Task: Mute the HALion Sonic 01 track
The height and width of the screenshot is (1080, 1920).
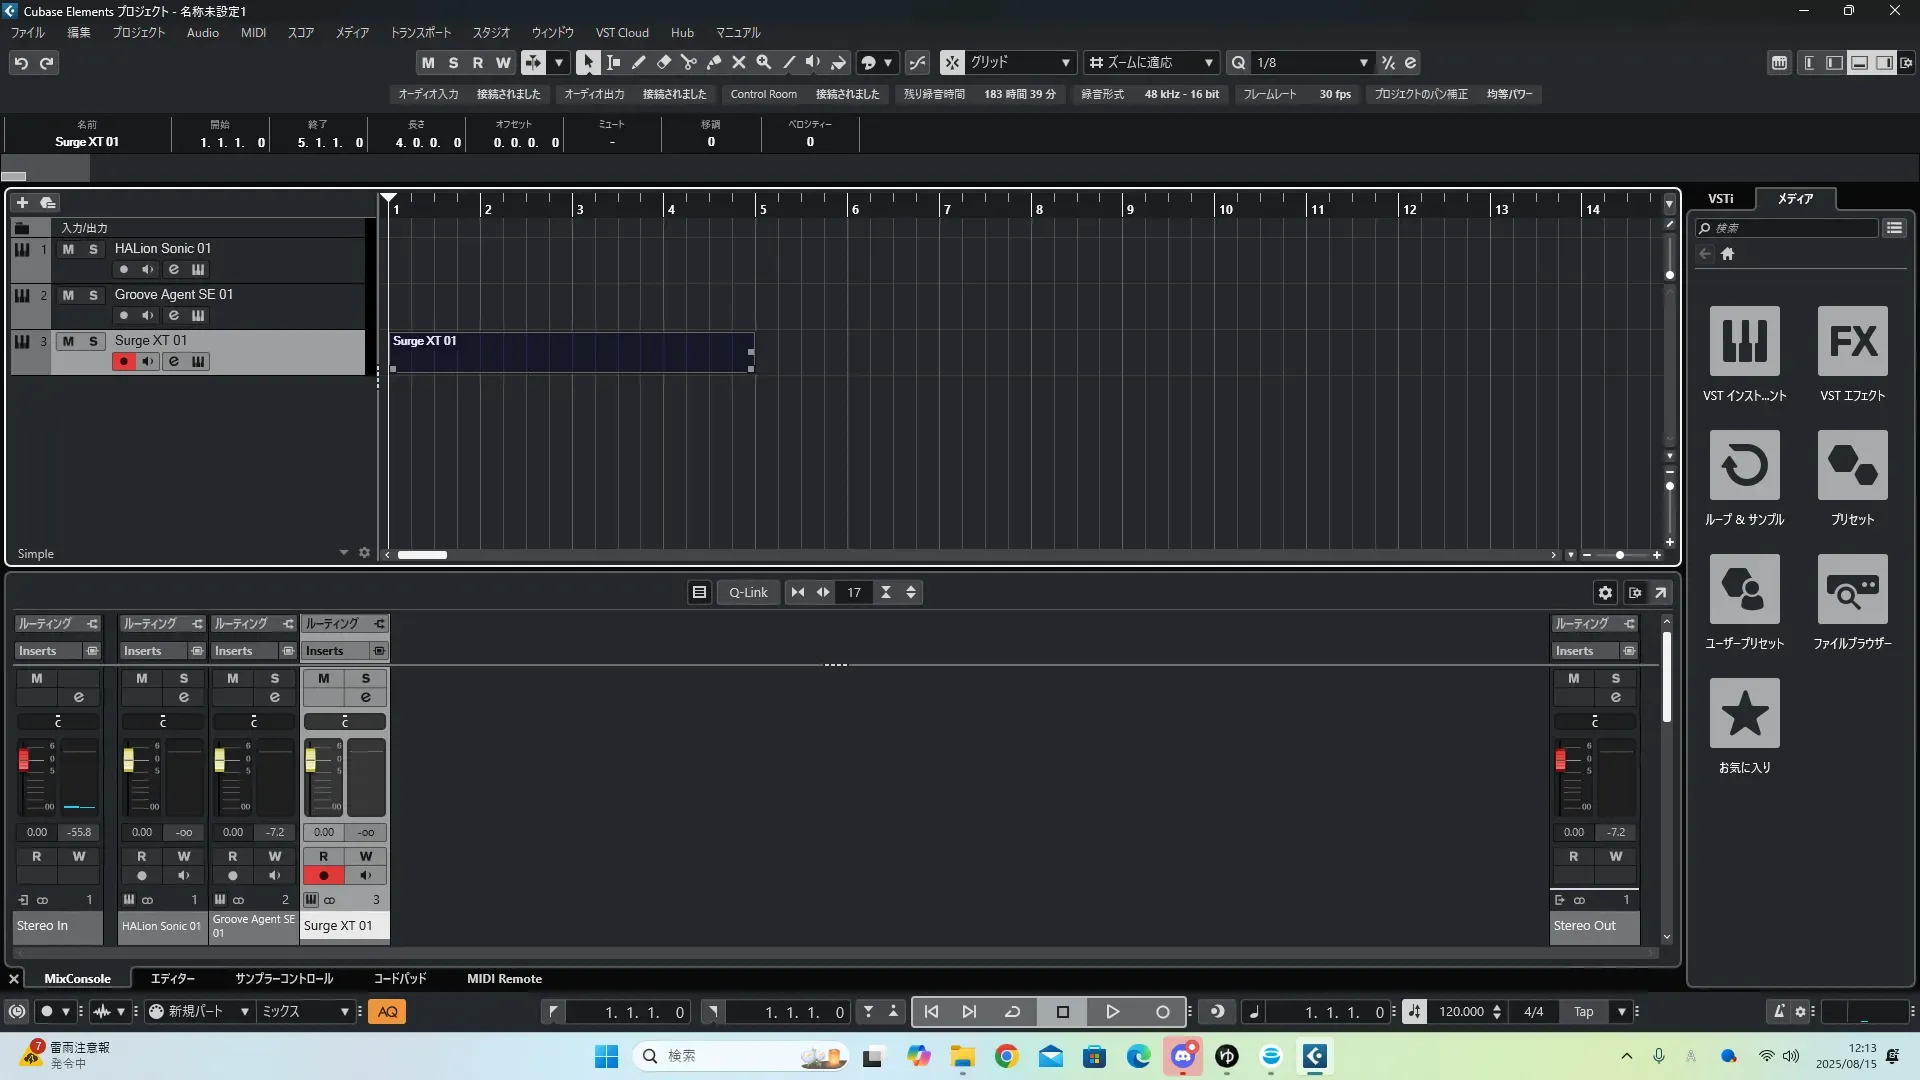Action: [x=68, y=249]
